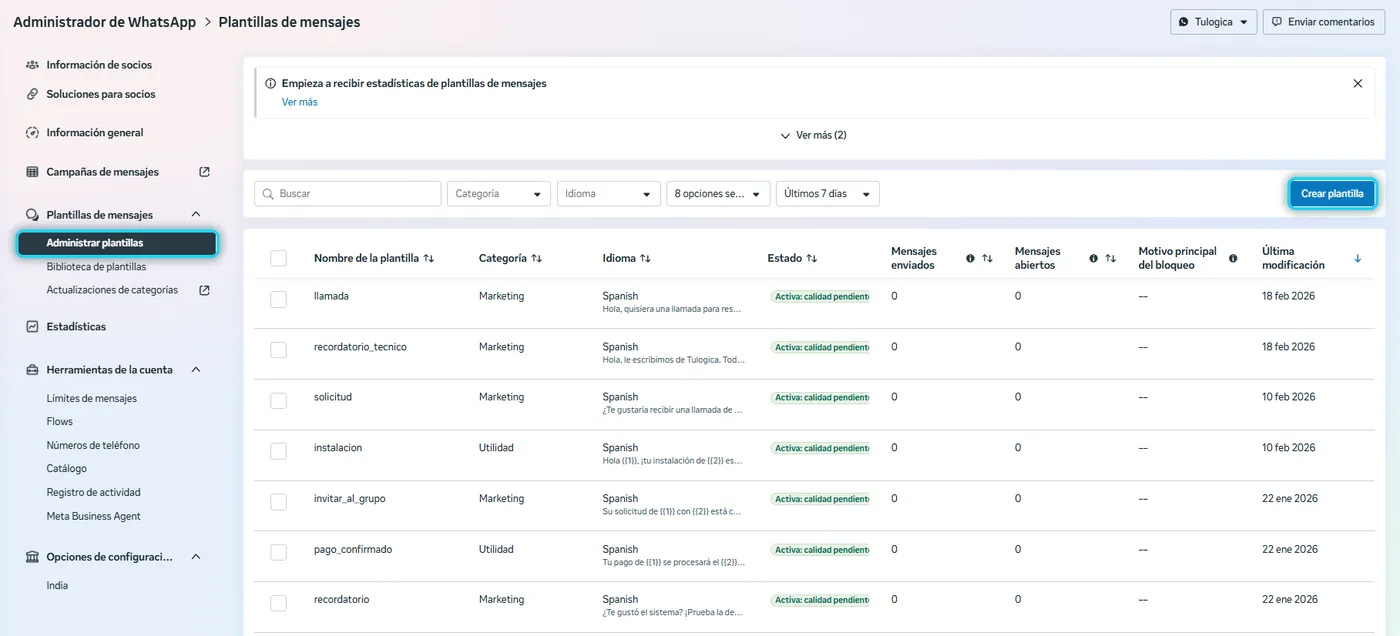Click the info icon next to Mensajes abiertos
This screenshot has width=1400, height=636.
[x=1093, y=258]
